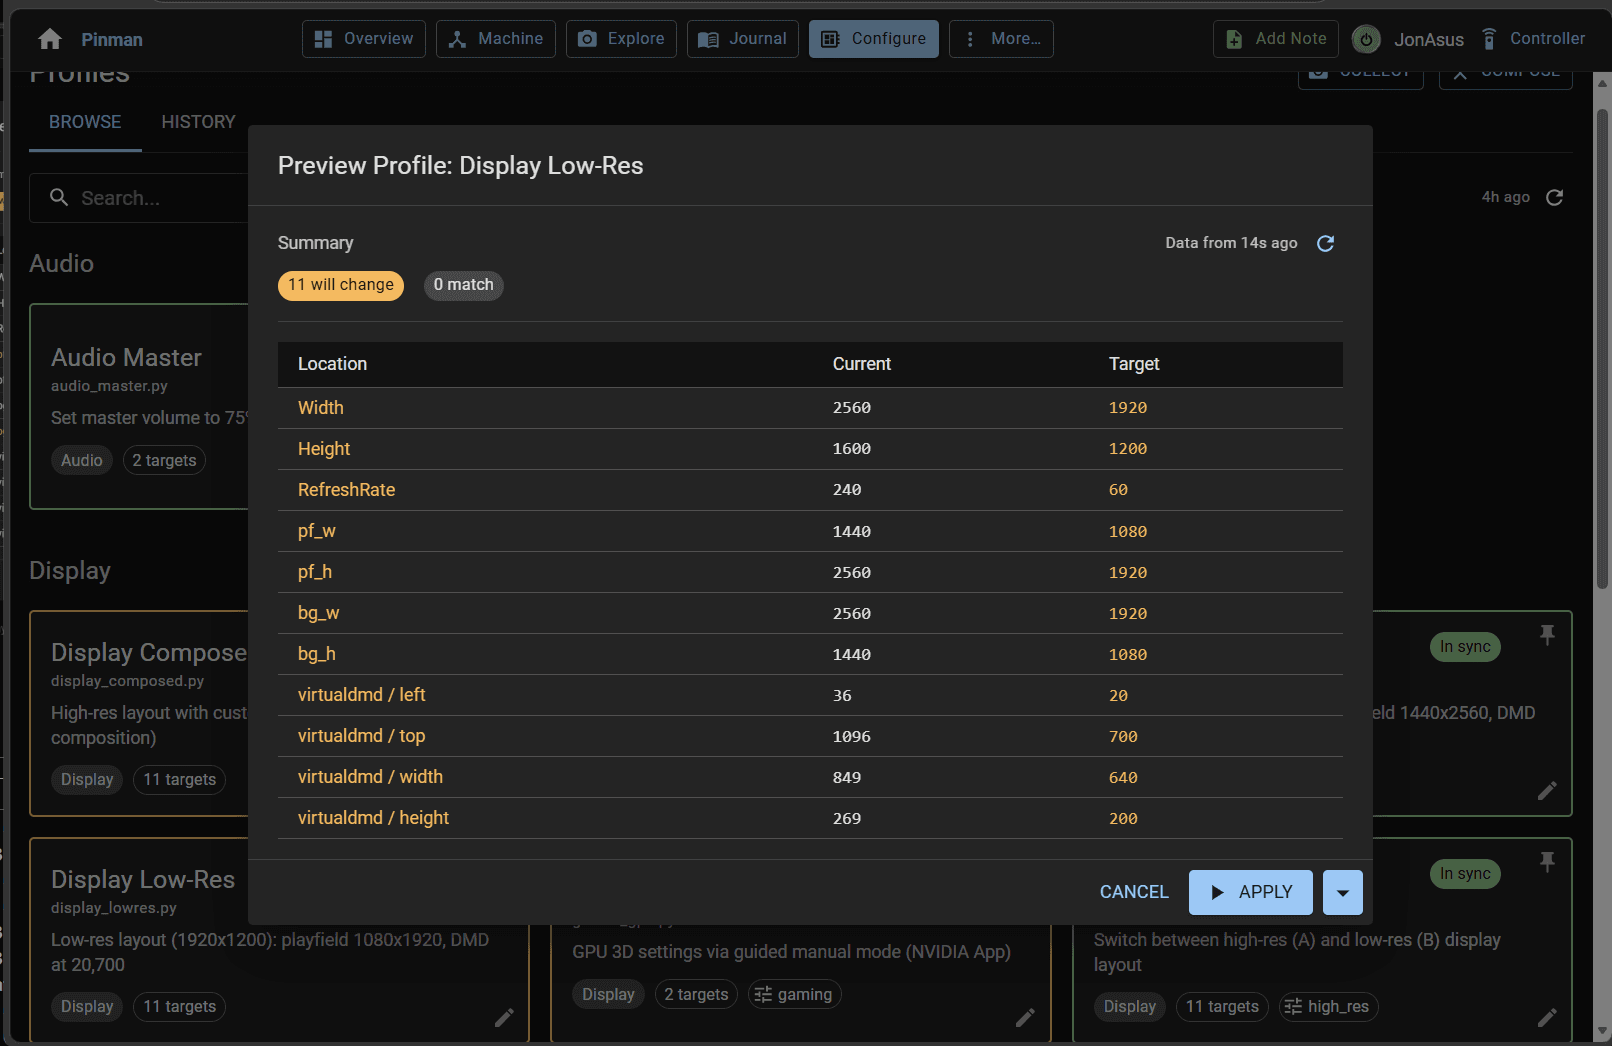Open the Audio Master profile card title
The image size is (1612, 1046).
(126, 358)
